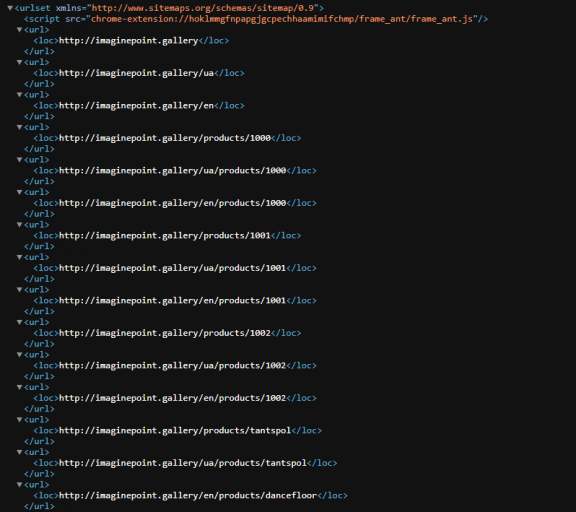This screenshot has width=576, height=512.
Task: Click loc text imaginepoint.gallery/ua/products/tantspol
Action: (183, 463)
